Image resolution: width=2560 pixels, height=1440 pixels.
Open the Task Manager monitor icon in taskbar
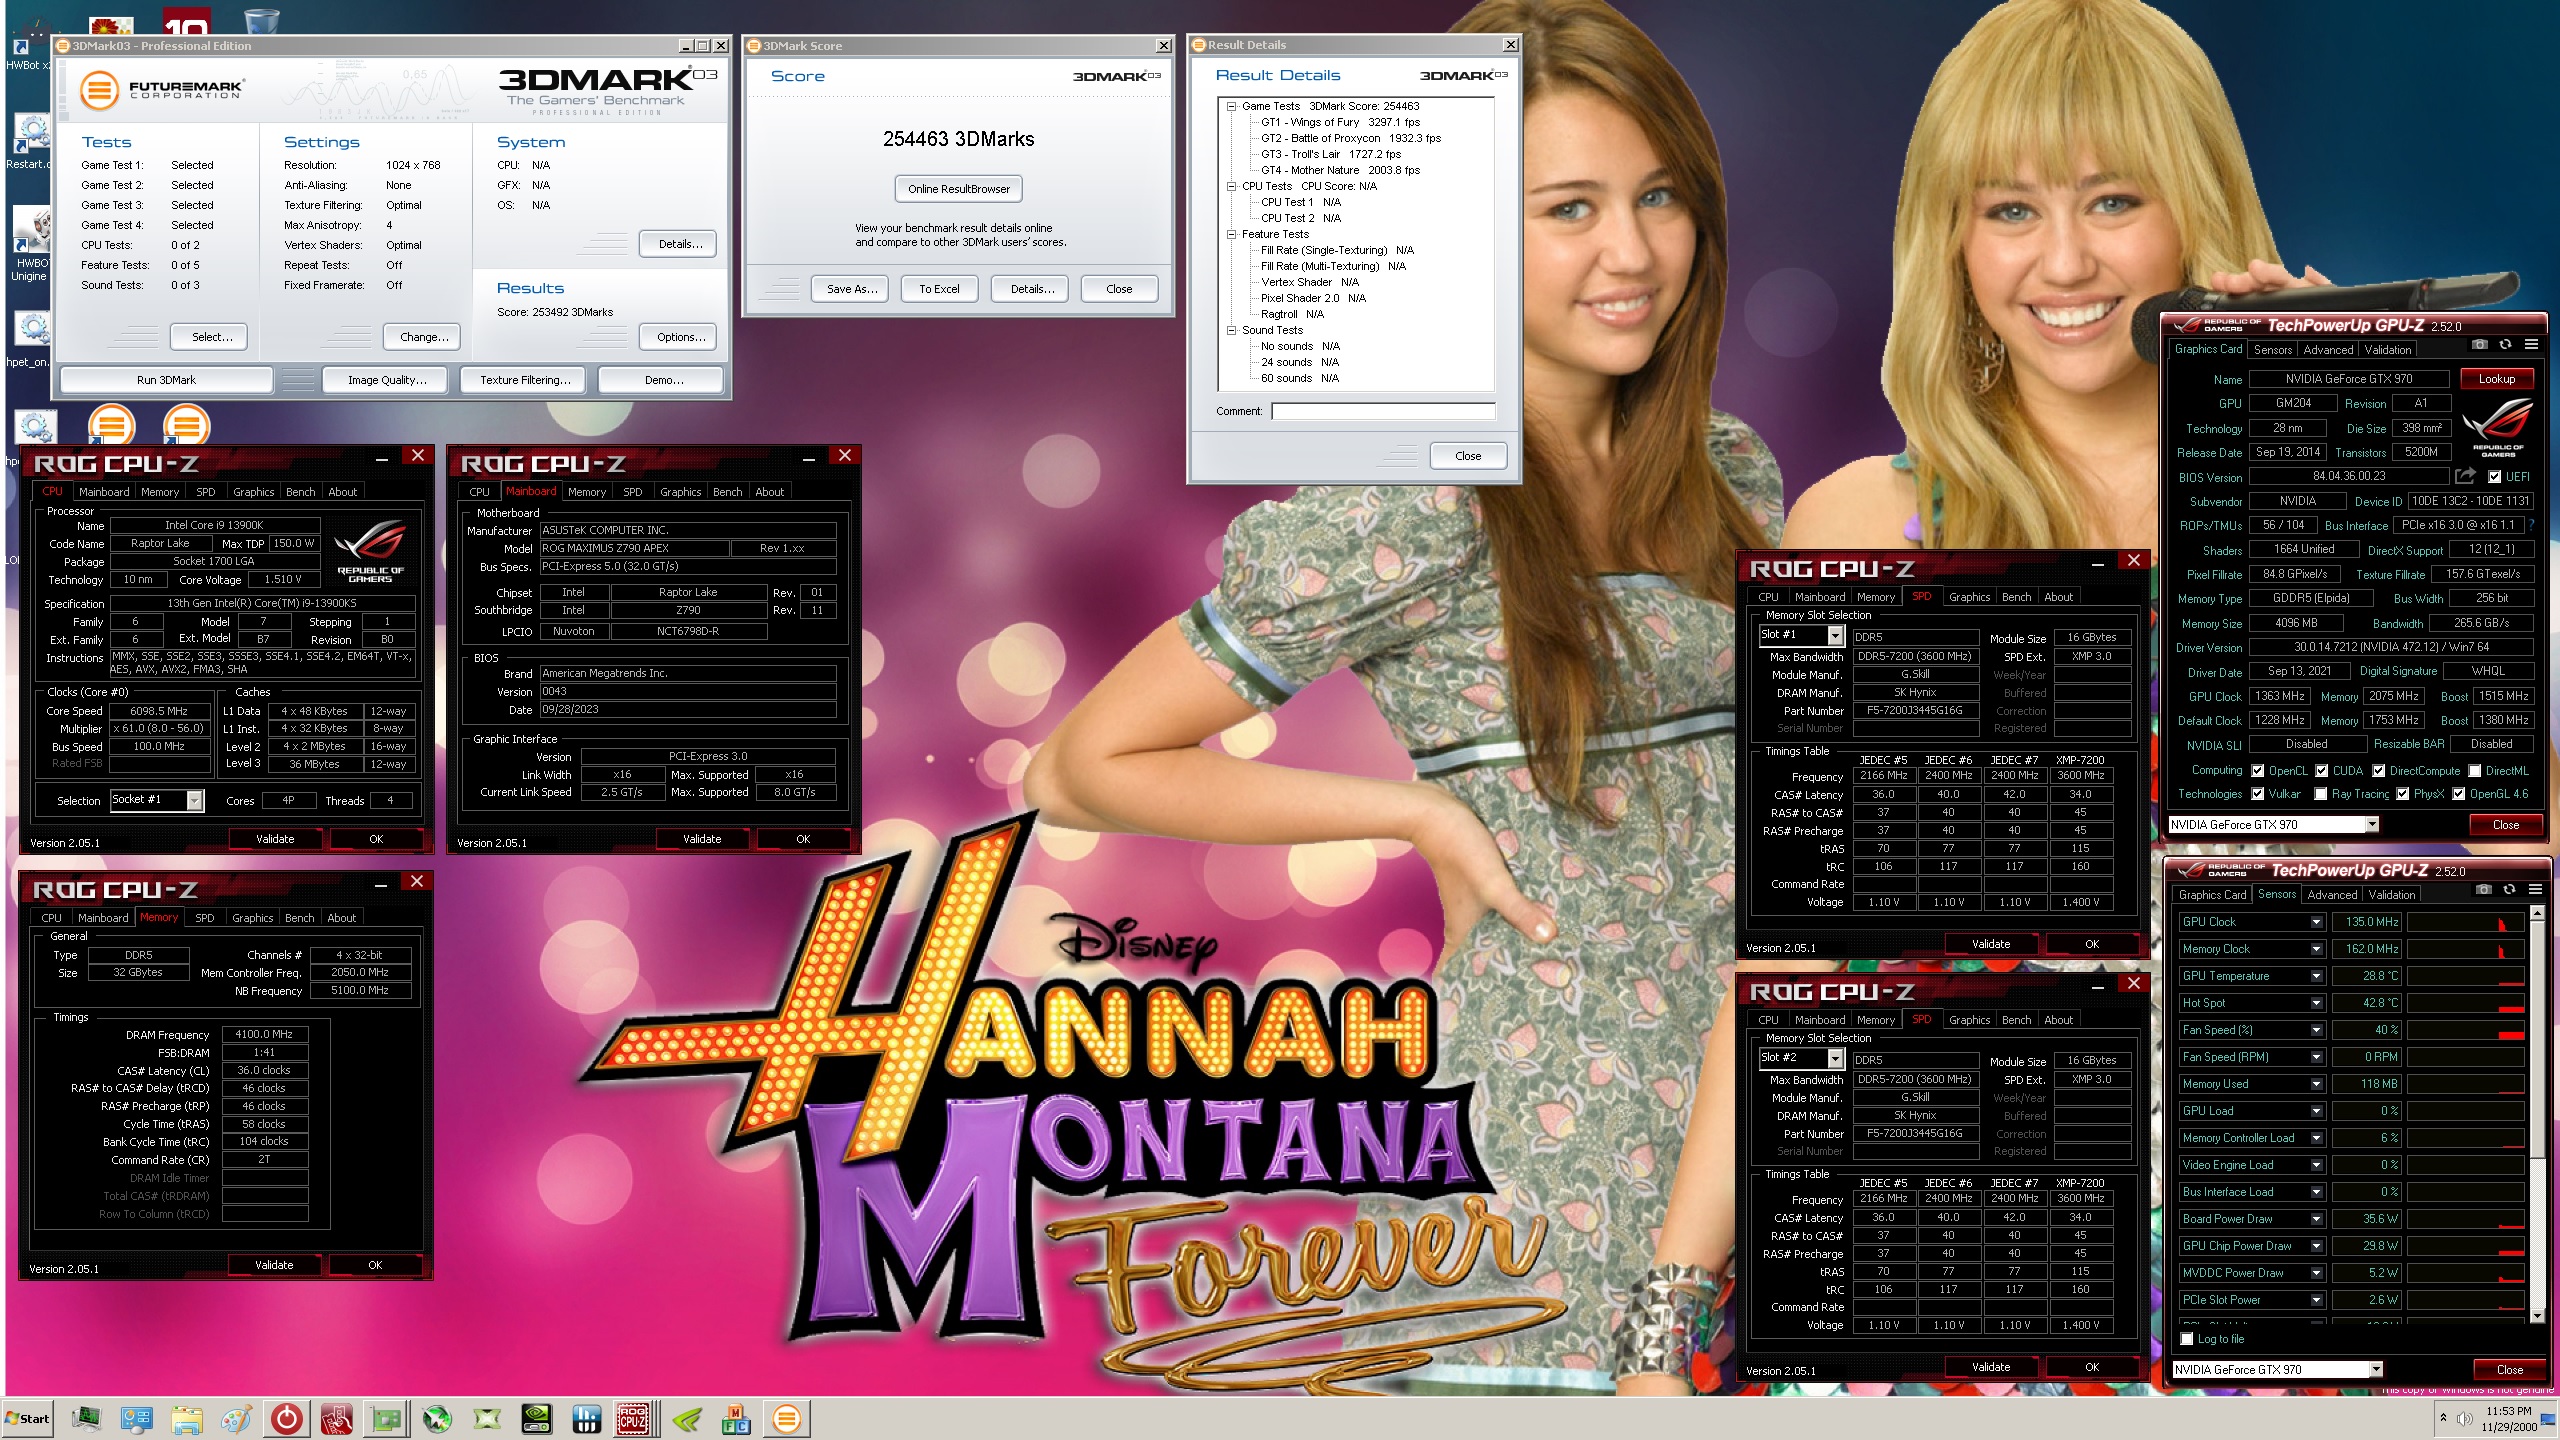tap(87, 1418)
